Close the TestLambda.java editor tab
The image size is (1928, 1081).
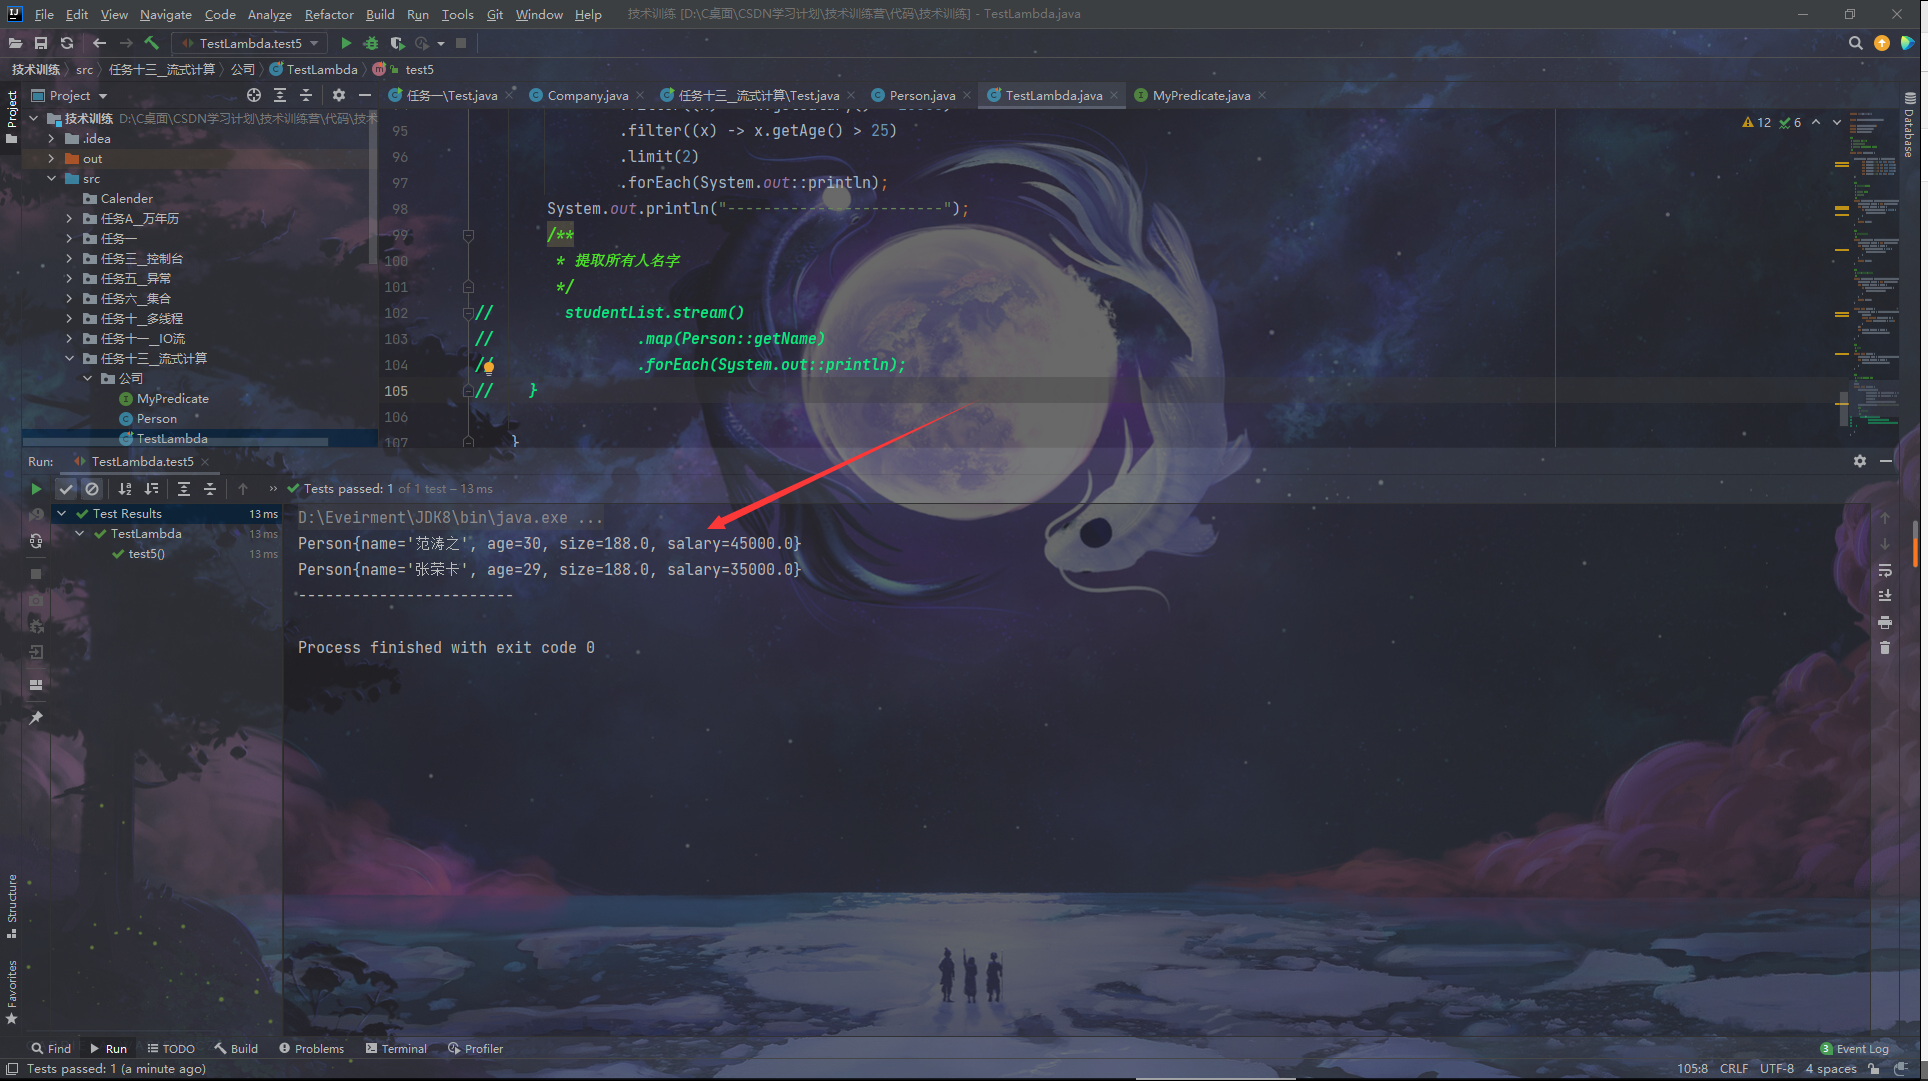[x=1114, y=96]
